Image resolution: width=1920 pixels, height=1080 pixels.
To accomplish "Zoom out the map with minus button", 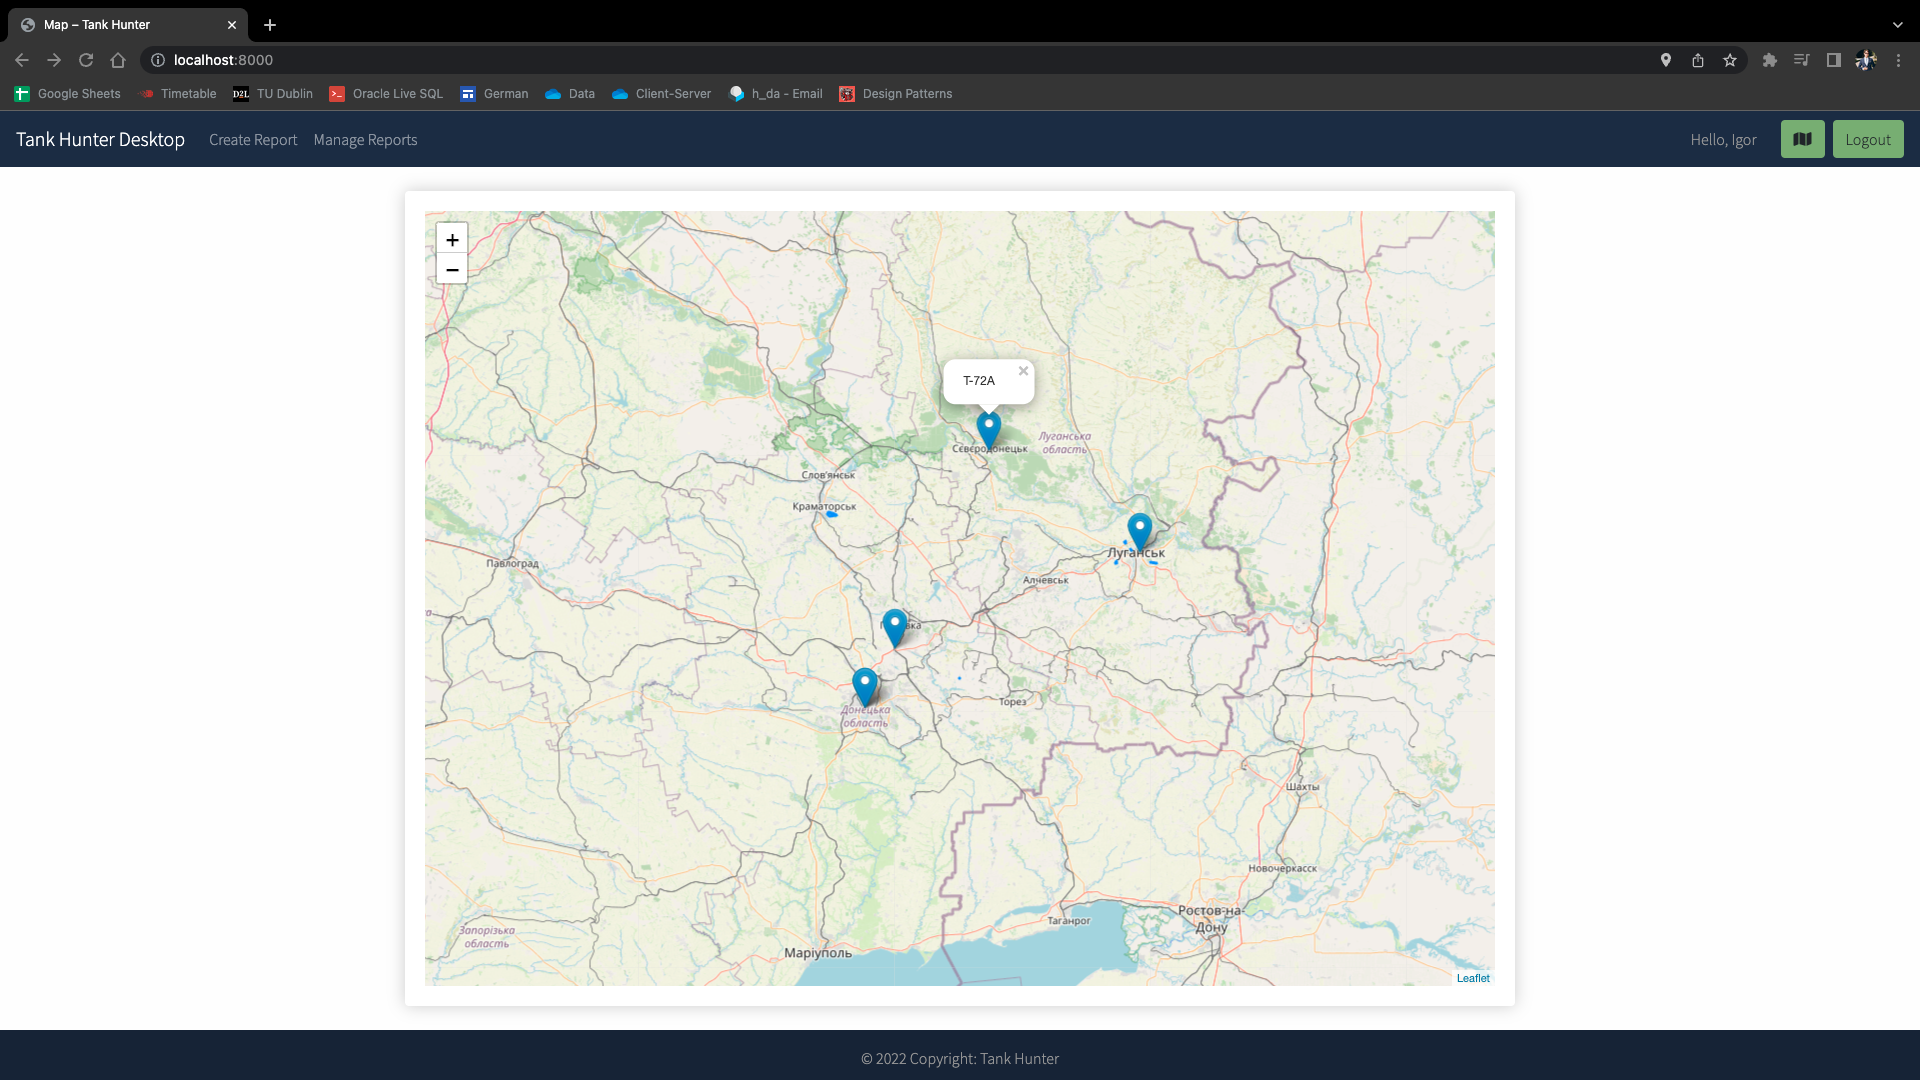I will coord(452,269).
